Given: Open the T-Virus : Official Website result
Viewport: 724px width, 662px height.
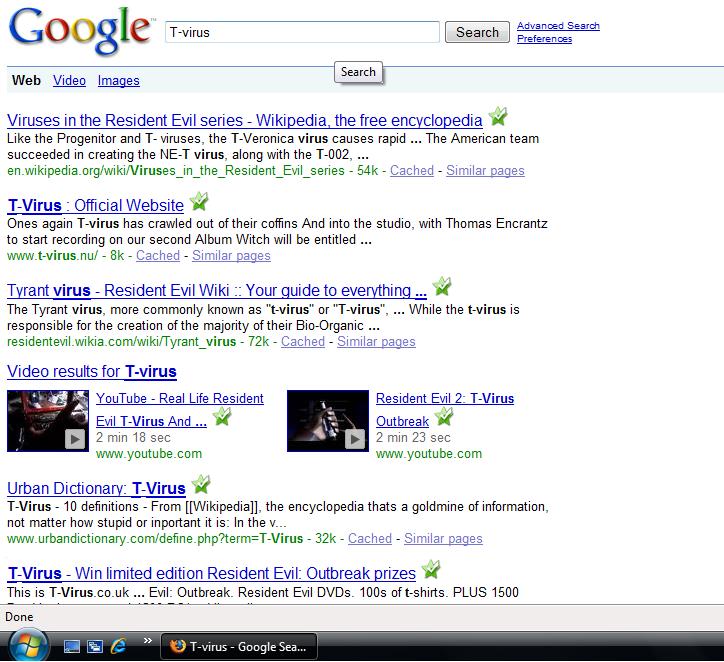Looking at the screenshot, I should (x=96, y=205).
